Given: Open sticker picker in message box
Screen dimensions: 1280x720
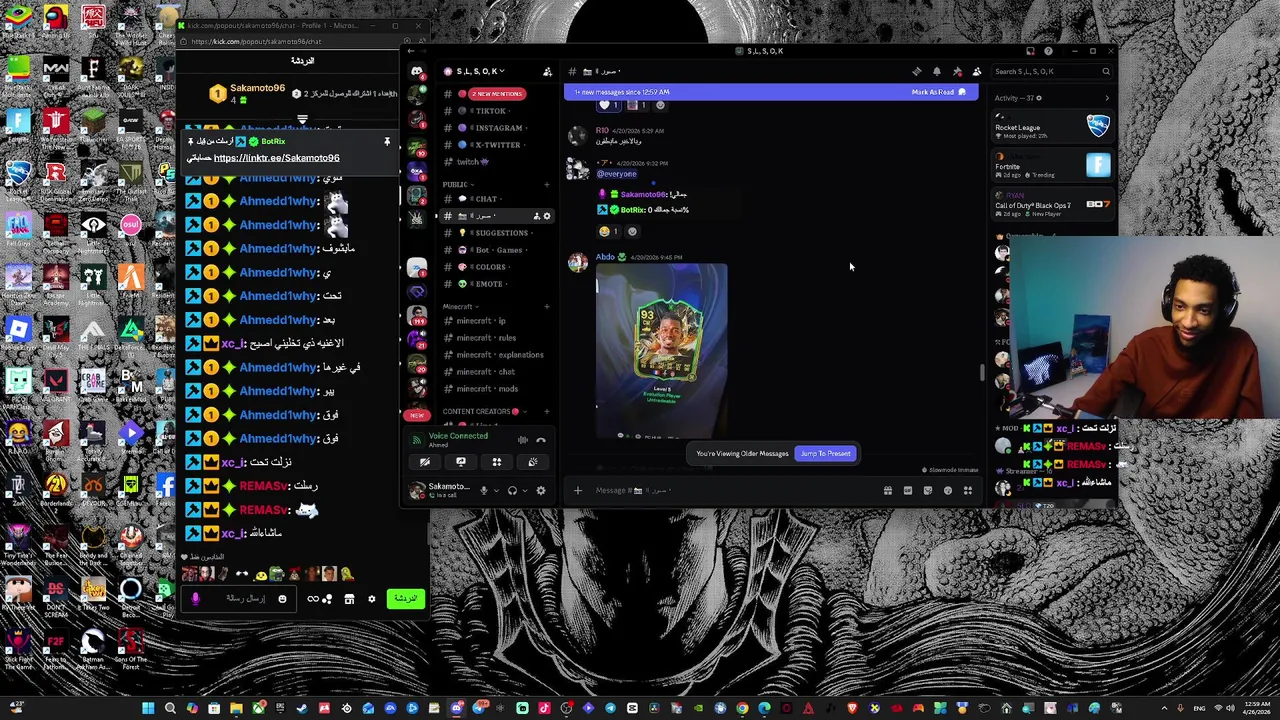Looking at the screenshot, I should coord(927,490).
